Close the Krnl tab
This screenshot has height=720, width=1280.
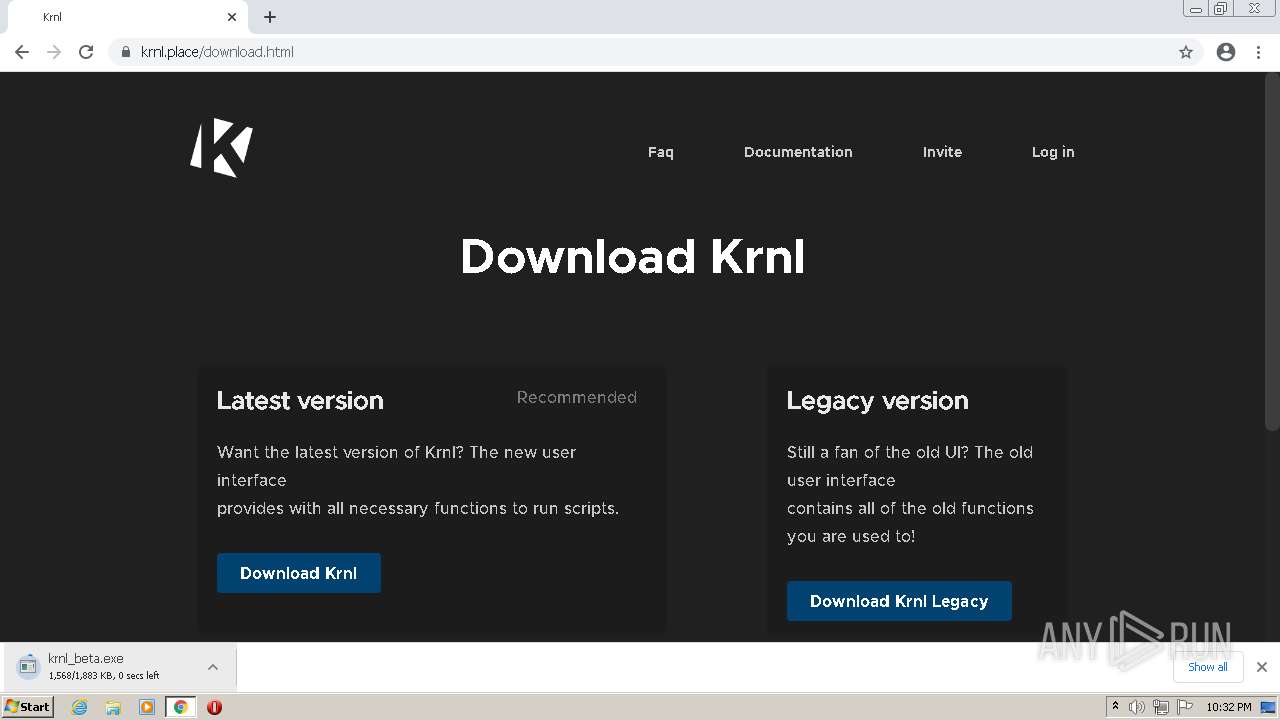pyautogui.click(x=232, y=17)
